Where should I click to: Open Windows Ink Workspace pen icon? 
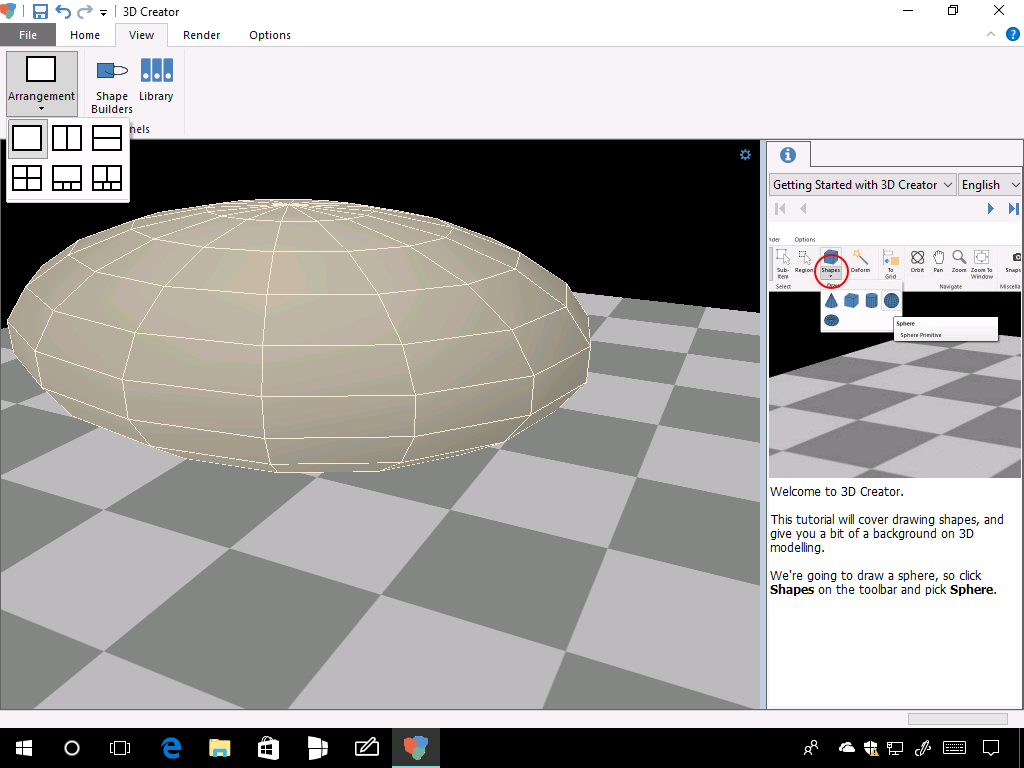click(923, 748)
